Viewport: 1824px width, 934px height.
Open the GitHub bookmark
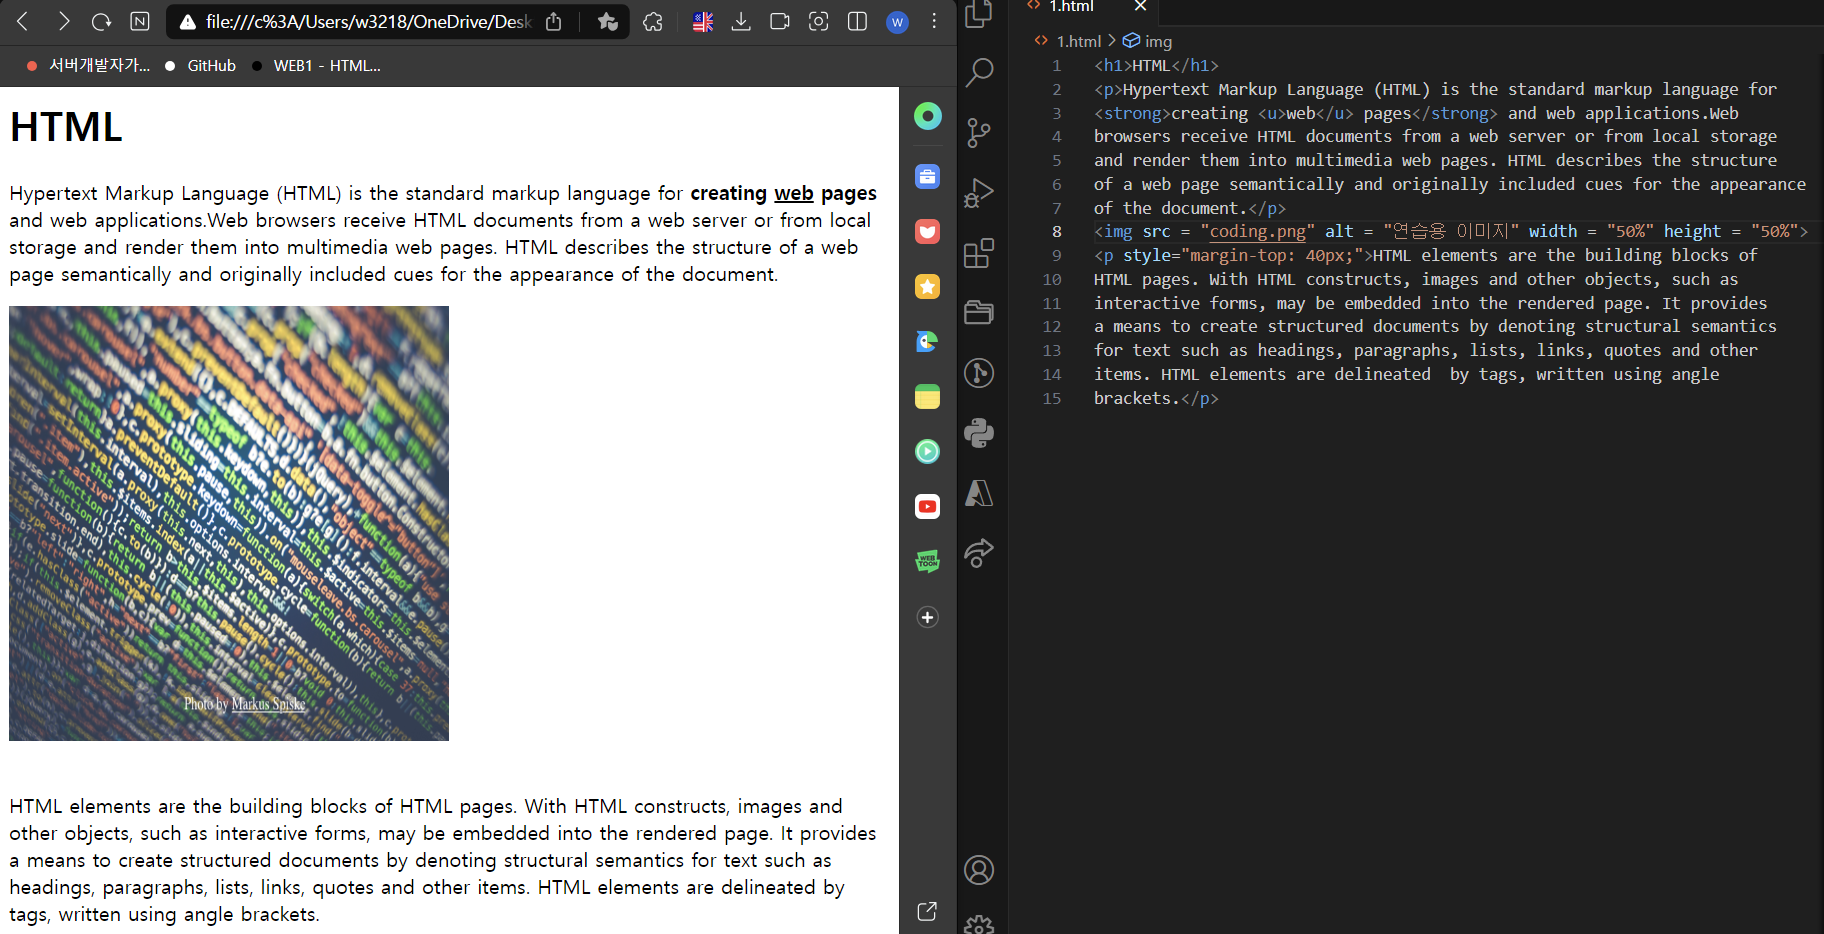point(201,66)
